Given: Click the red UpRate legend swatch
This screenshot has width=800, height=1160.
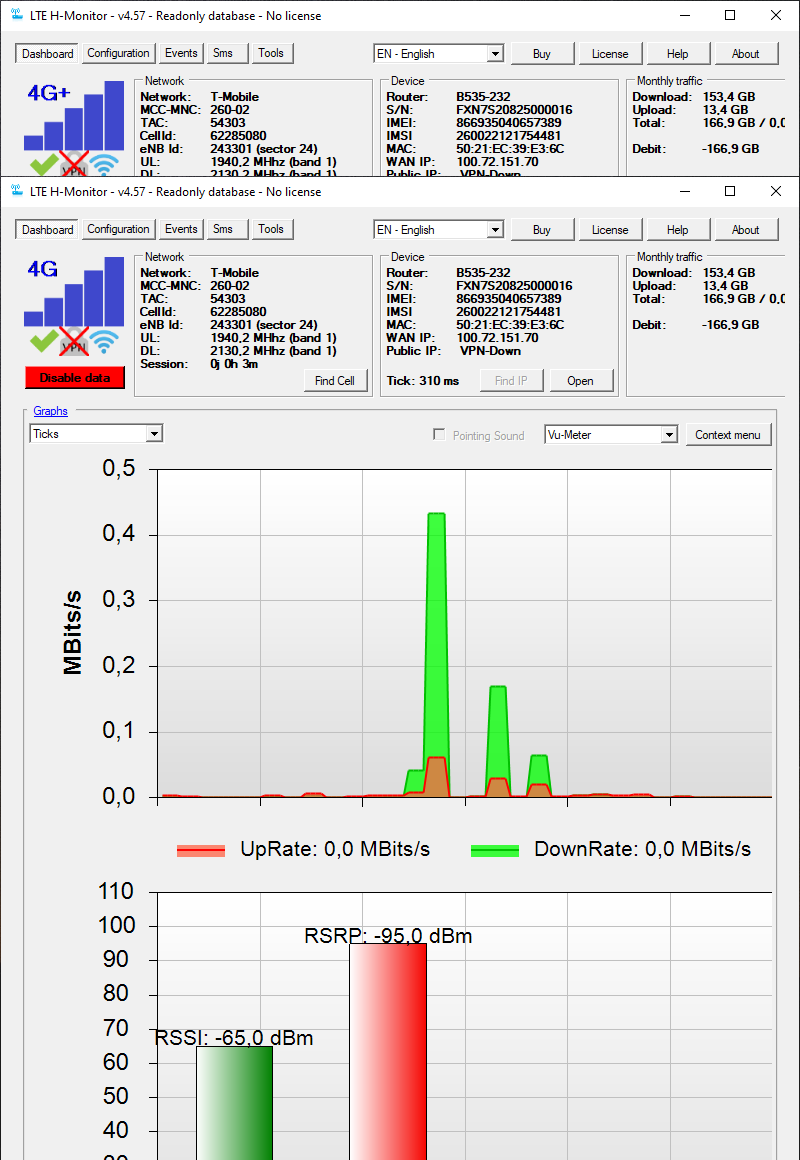Looking at the screenshot, I should pyautogui.click(x=201, y=851).
